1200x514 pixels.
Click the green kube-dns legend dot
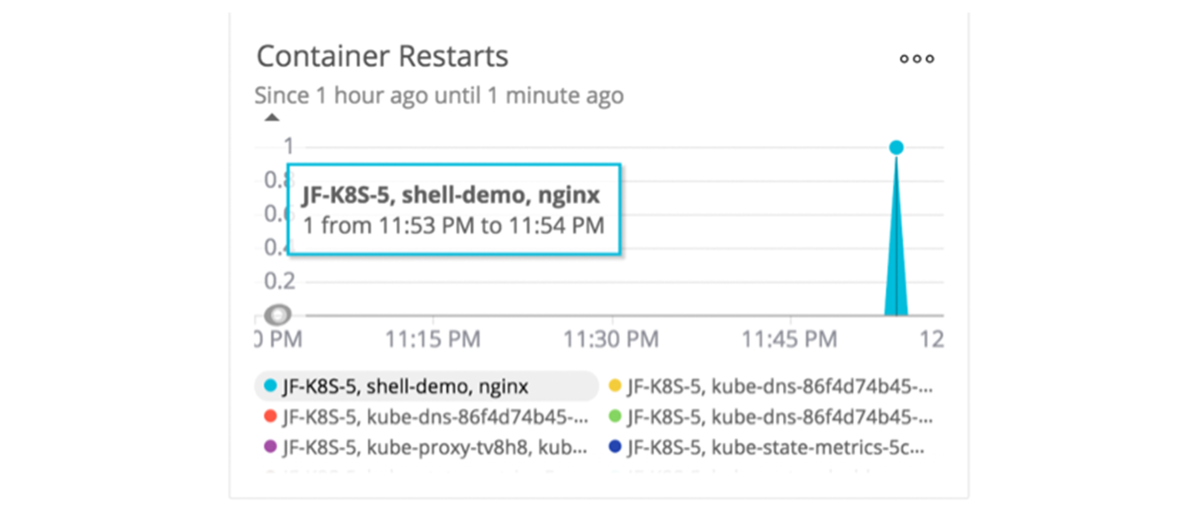point(615,416)
